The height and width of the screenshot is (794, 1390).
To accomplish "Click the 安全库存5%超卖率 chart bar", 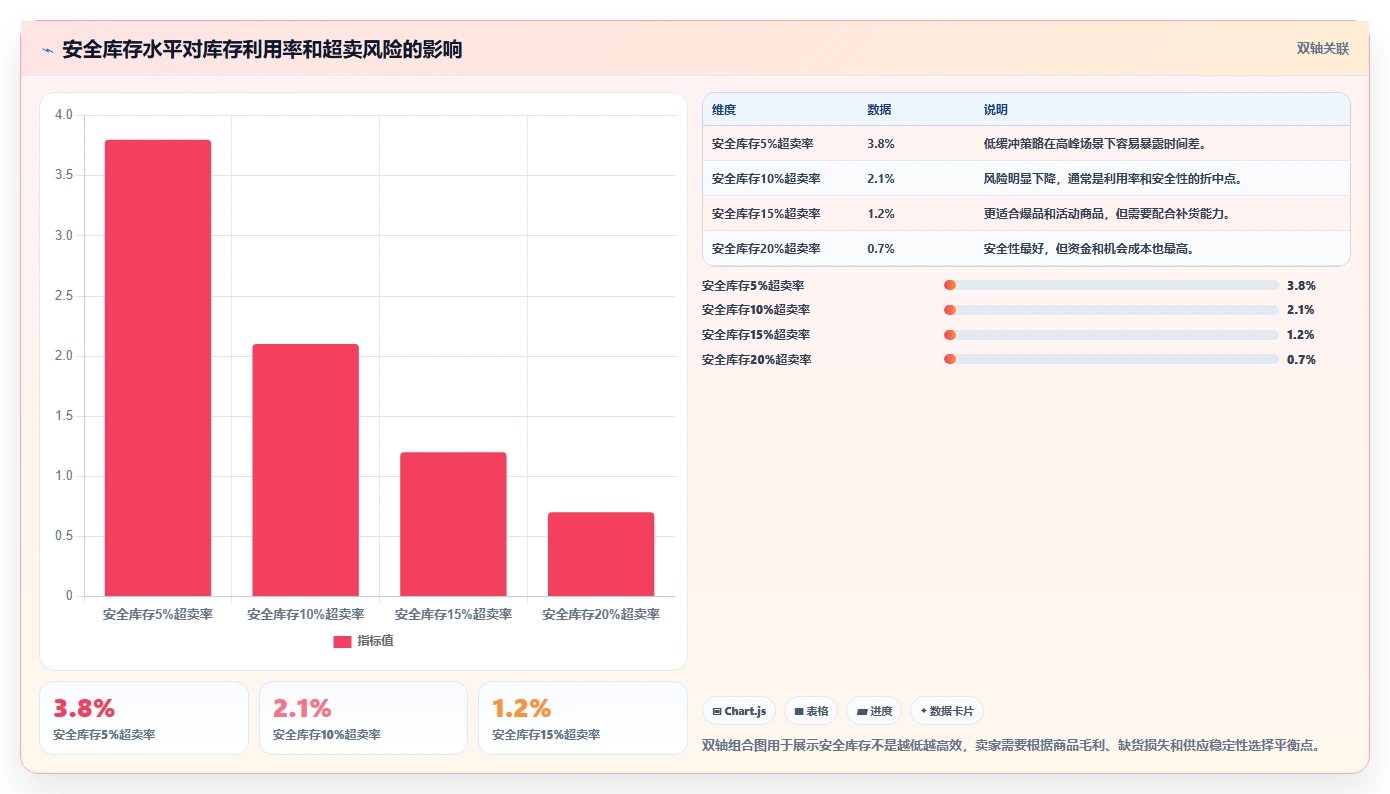I will pos(158,368).
